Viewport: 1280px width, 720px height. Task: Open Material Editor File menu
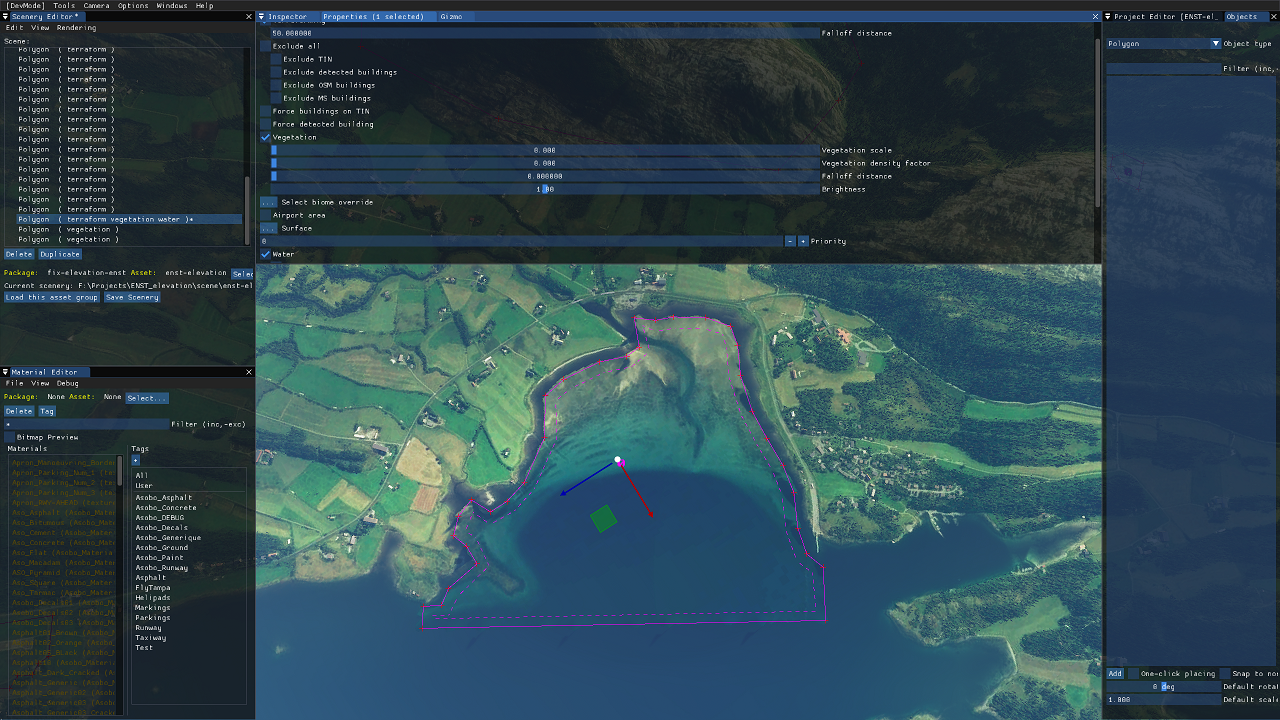coord(15,383)
